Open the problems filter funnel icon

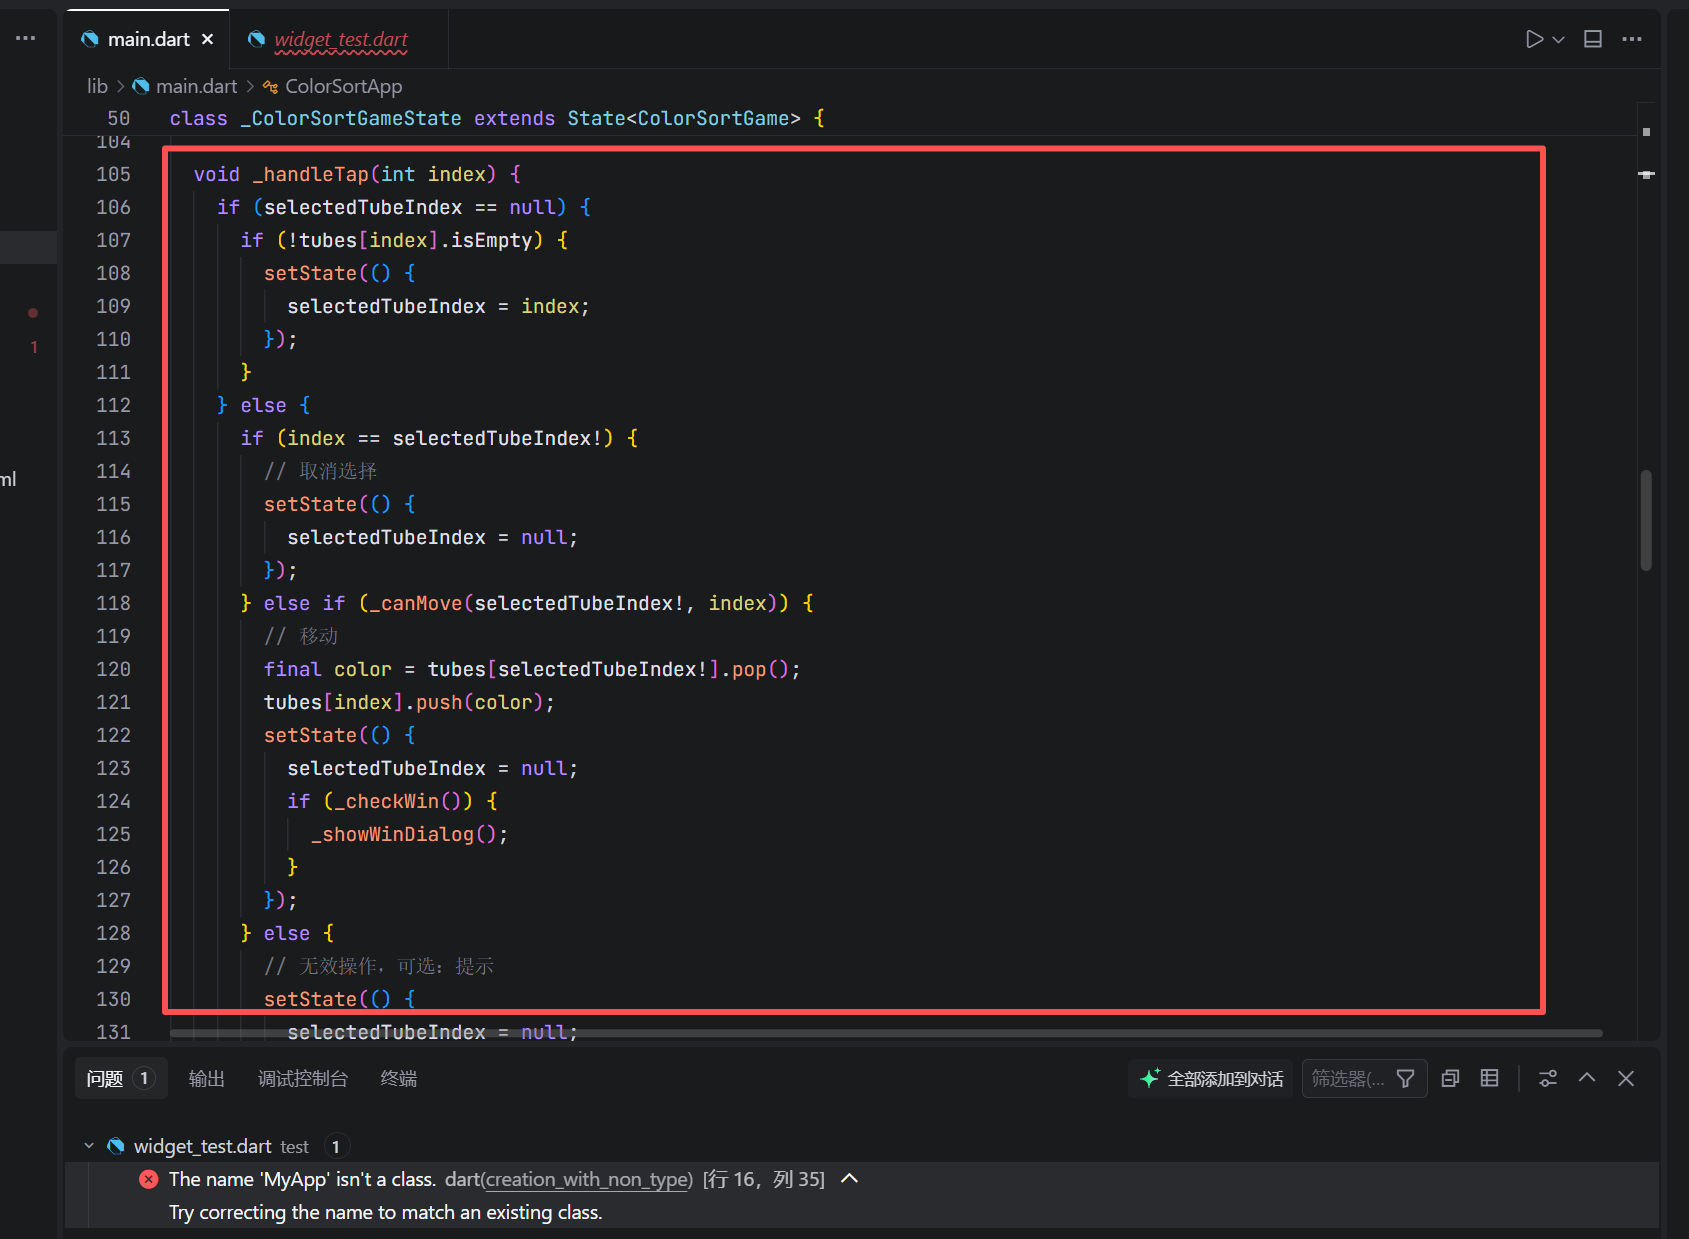coord(1405,1079)
